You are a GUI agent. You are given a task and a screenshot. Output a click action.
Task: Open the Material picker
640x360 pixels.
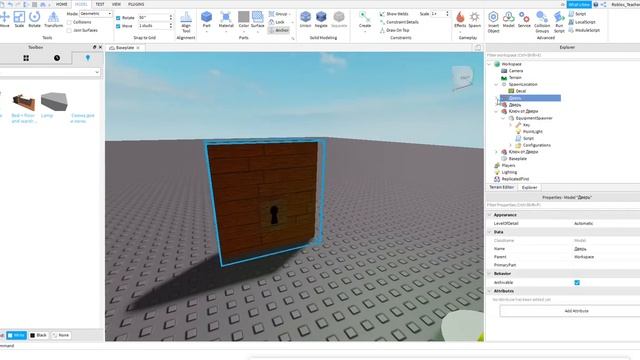(226, 19)
